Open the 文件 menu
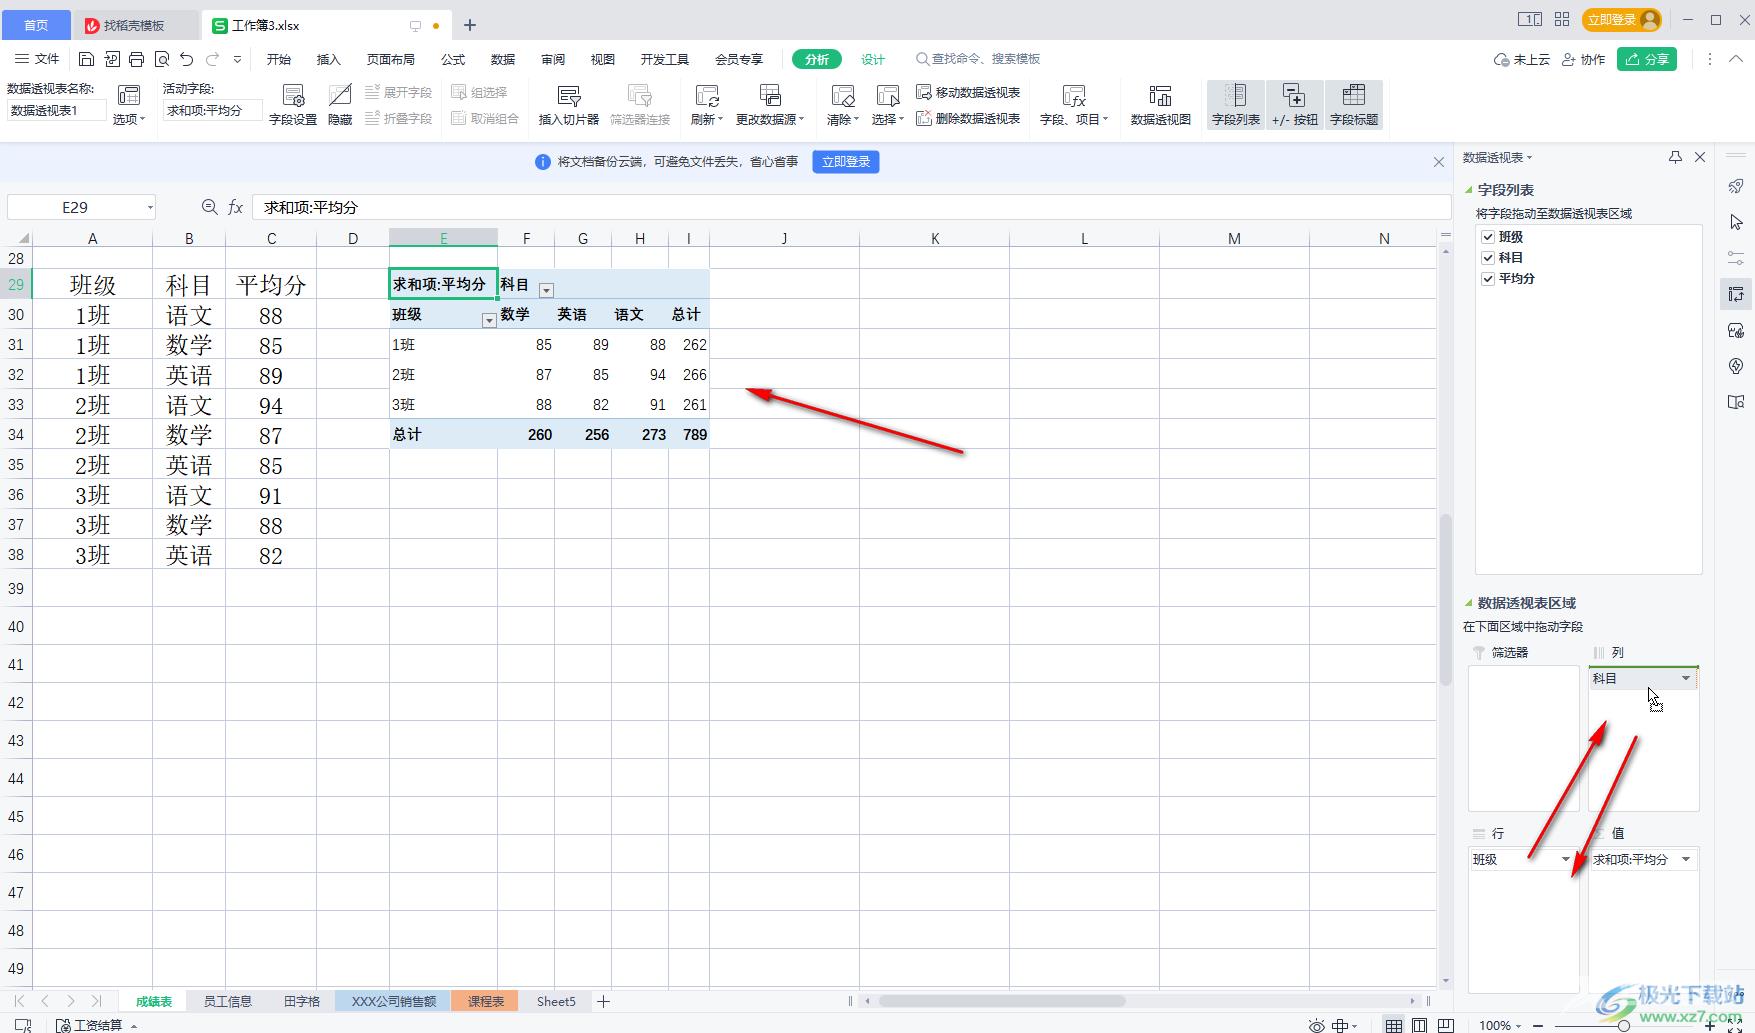 click(38, 60)
